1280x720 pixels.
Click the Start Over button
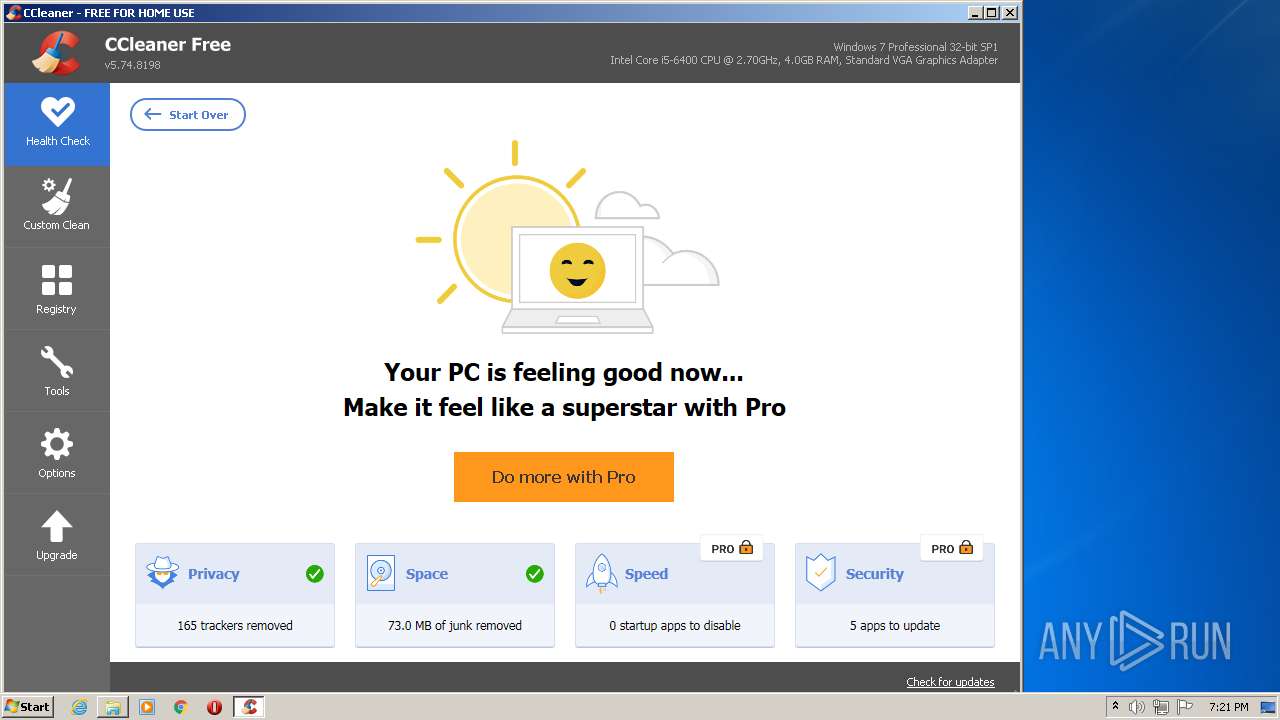188,115
